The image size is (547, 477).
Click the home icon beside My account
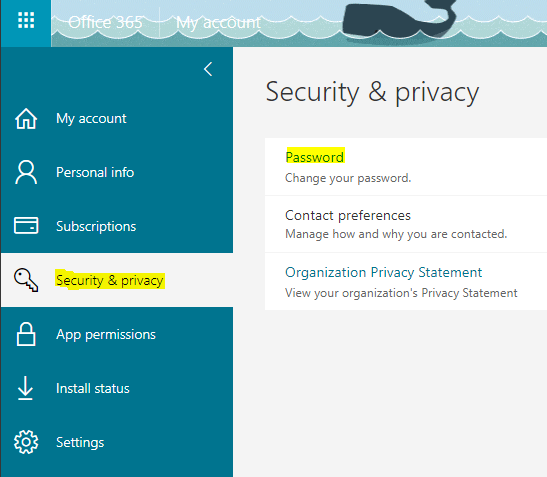pyautogui.click(x=26, y=118)
